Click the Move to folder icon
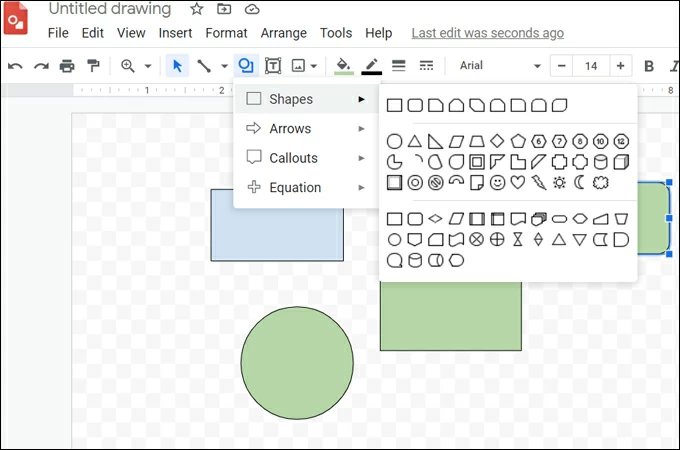The width and height of the screenshot is (680, 450). tap(224, 9)
